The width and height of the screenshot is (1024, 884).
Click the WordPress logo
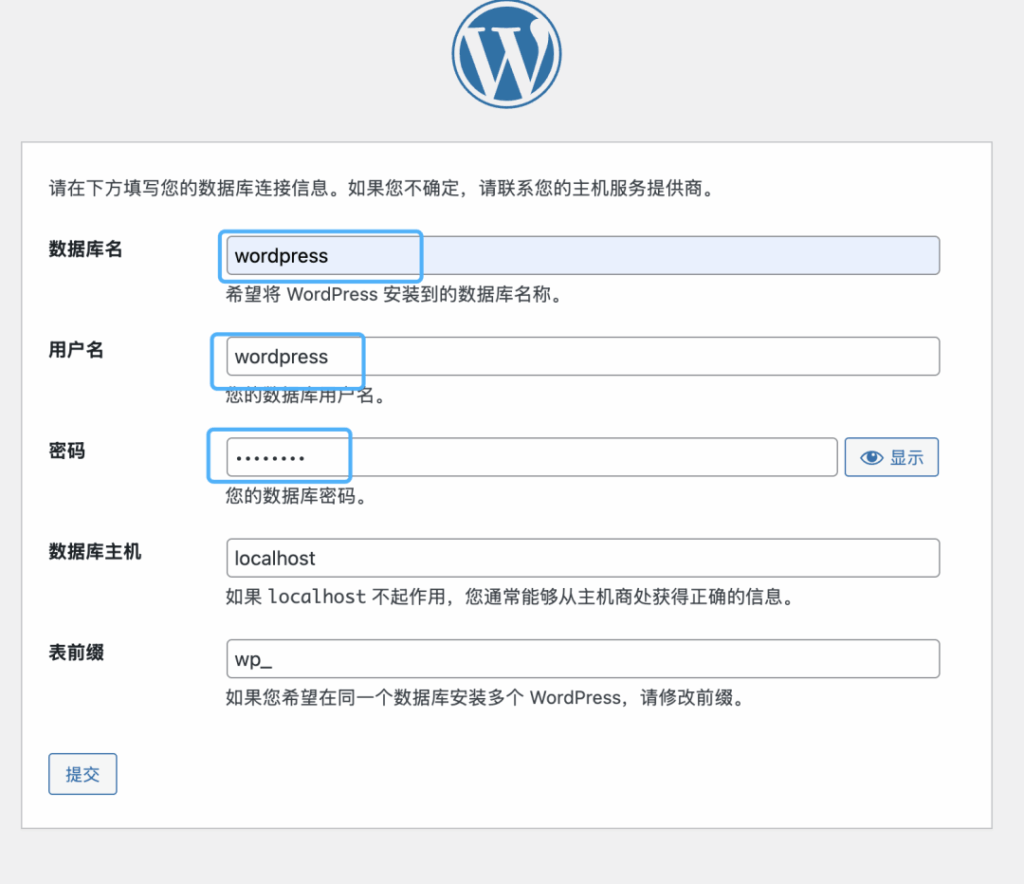[507, 54]
